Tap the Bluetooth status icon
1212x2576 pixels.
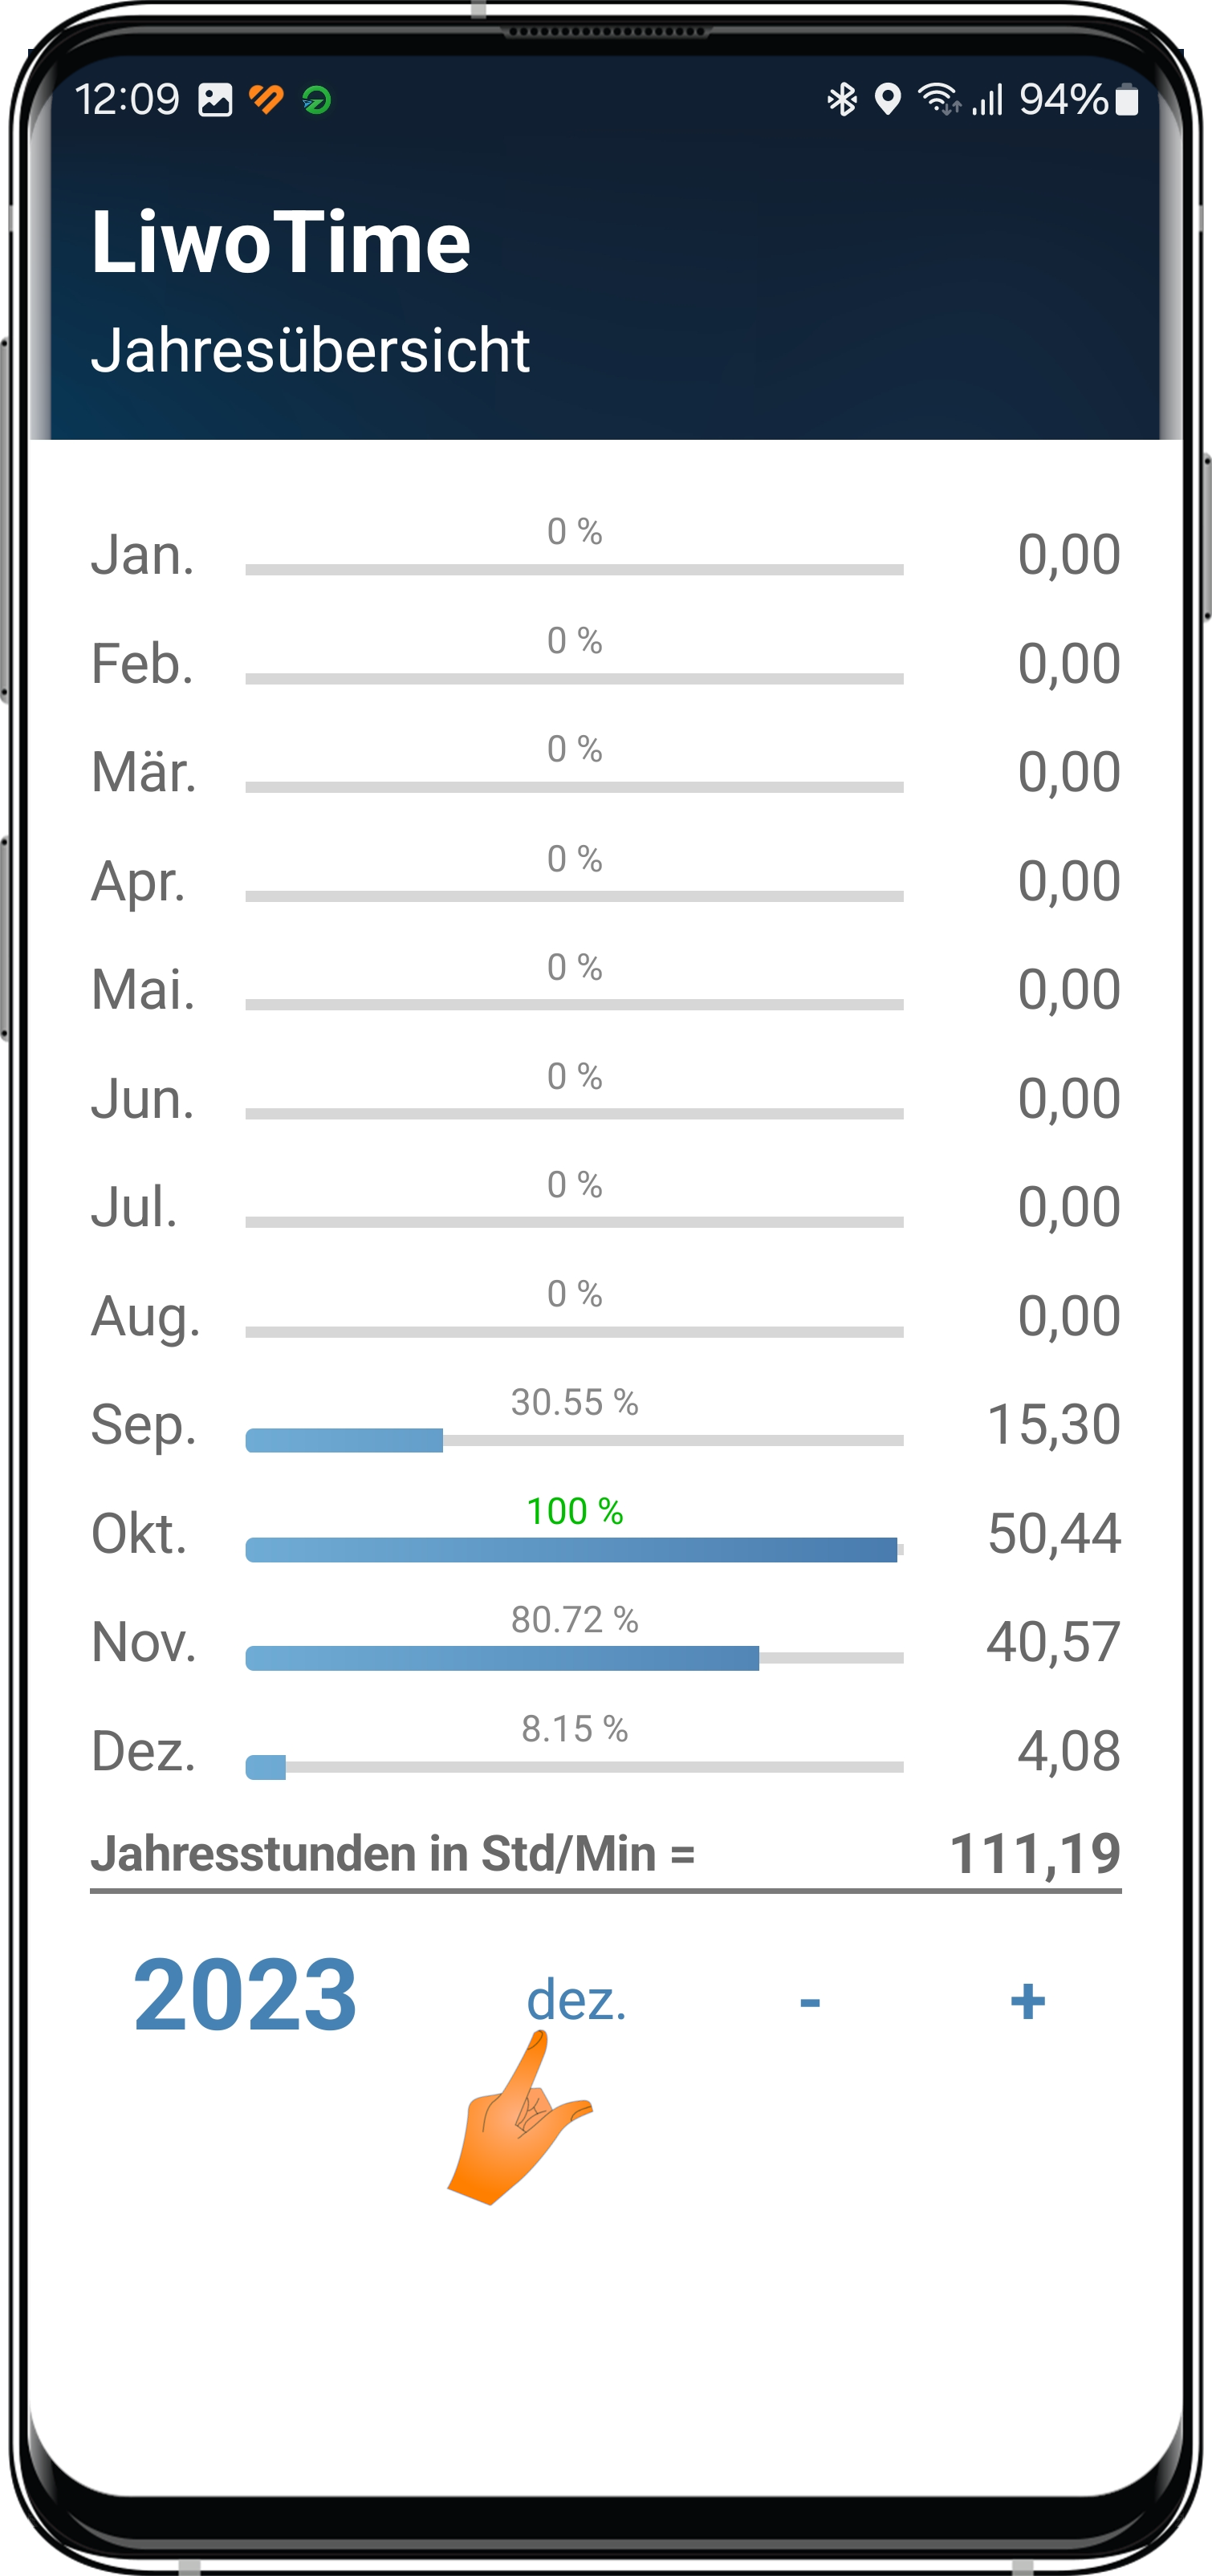[842, 100]
